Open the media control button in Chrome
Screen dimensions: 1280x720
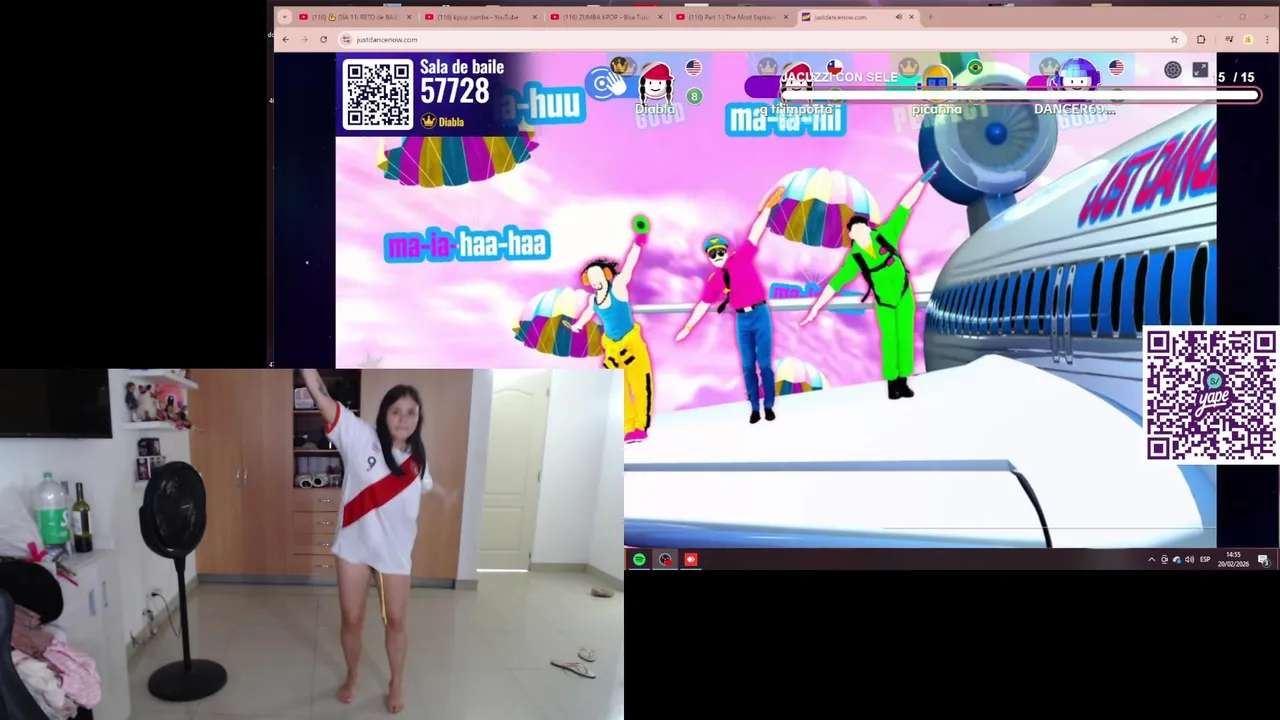click(1229, 39)
